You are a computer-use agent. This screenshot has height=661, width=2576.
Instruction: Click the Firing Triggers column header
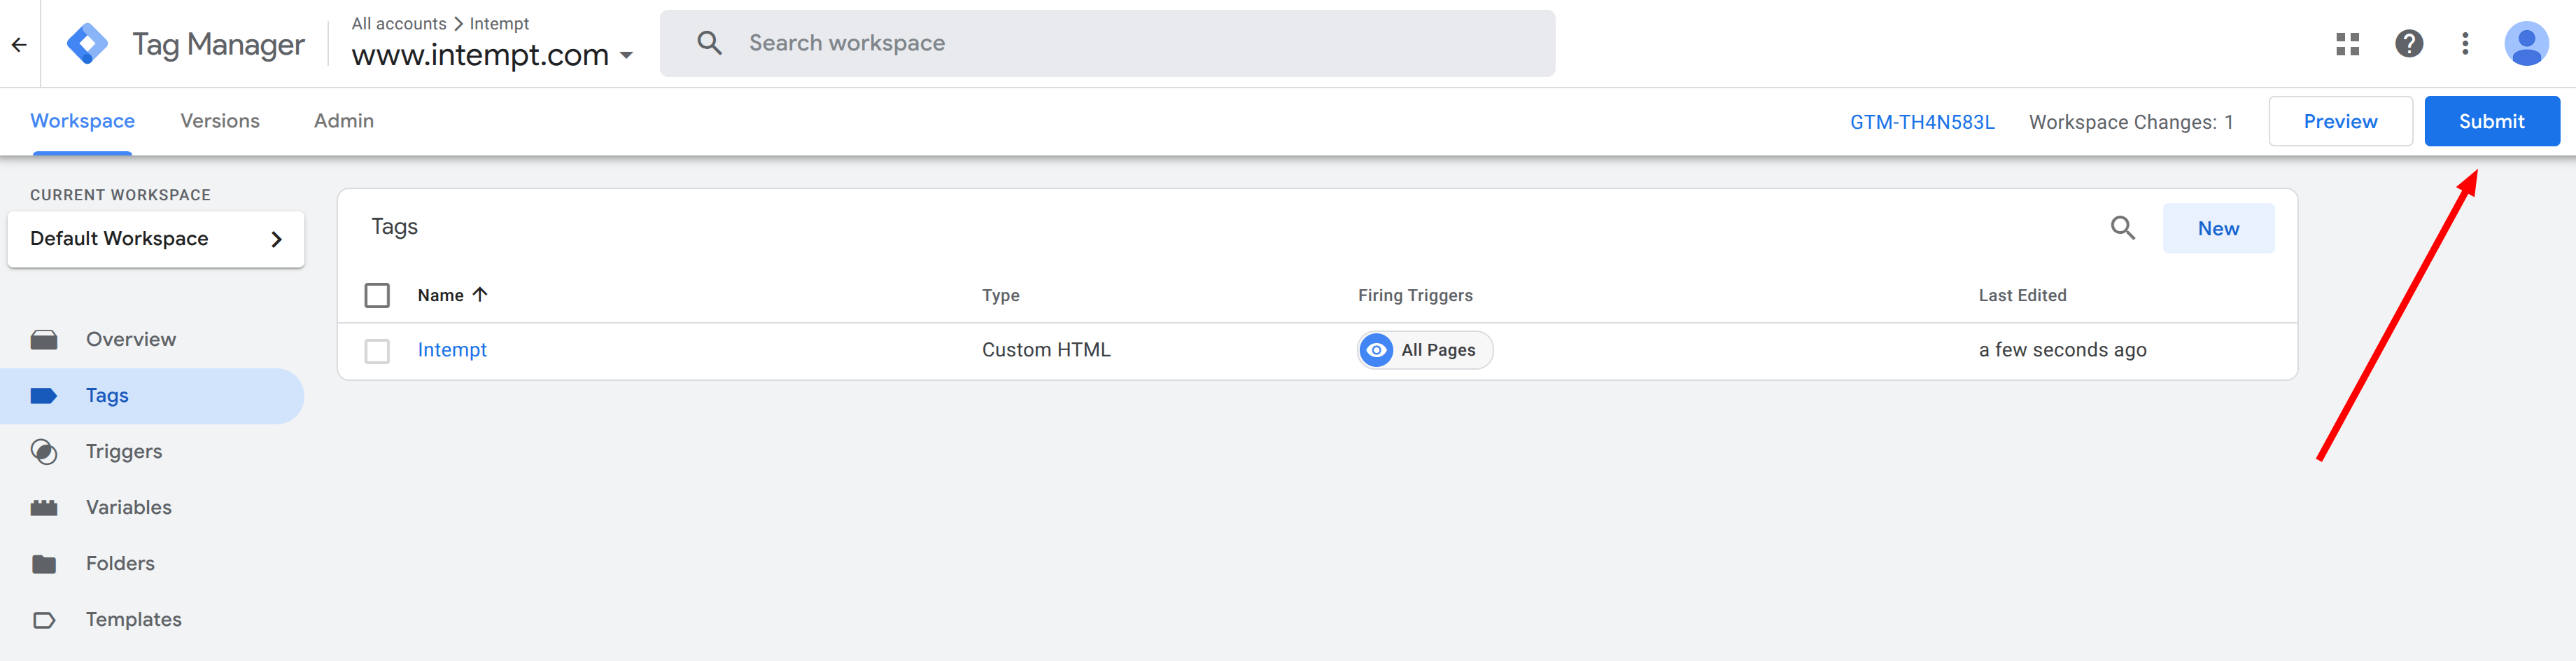[x=1415, y=295]
